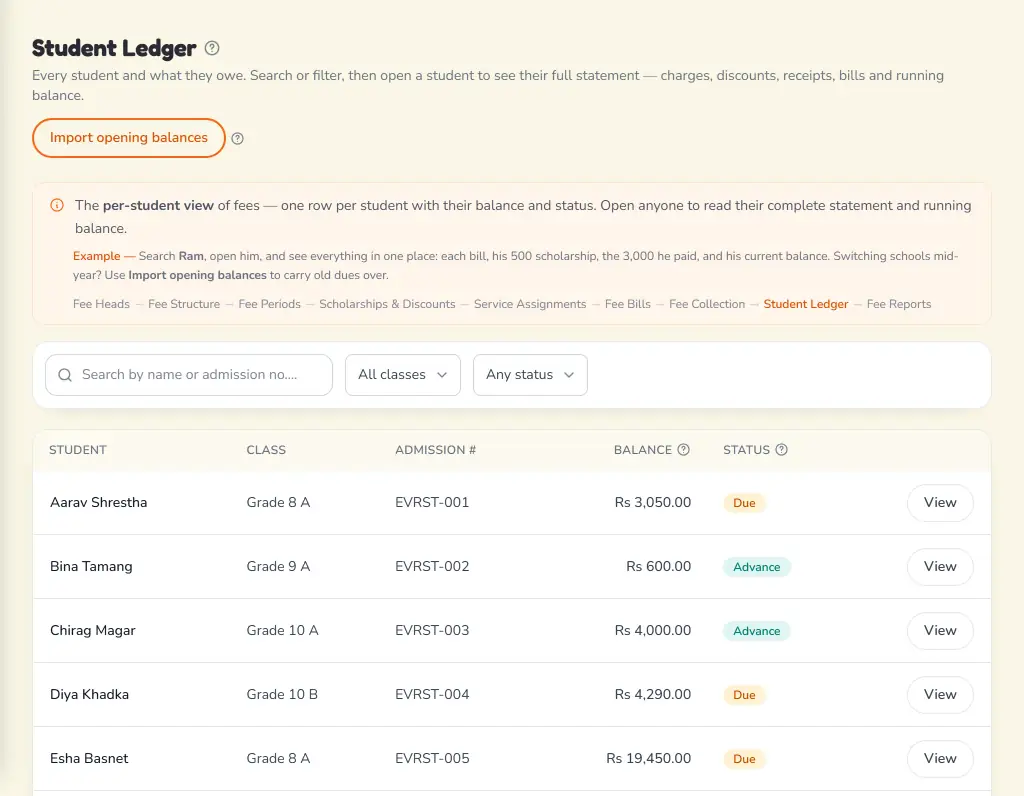Screen dimensions: 1024x796
Task: Open Scholarships & Discounts step
Action: click(x=387, y=304)
